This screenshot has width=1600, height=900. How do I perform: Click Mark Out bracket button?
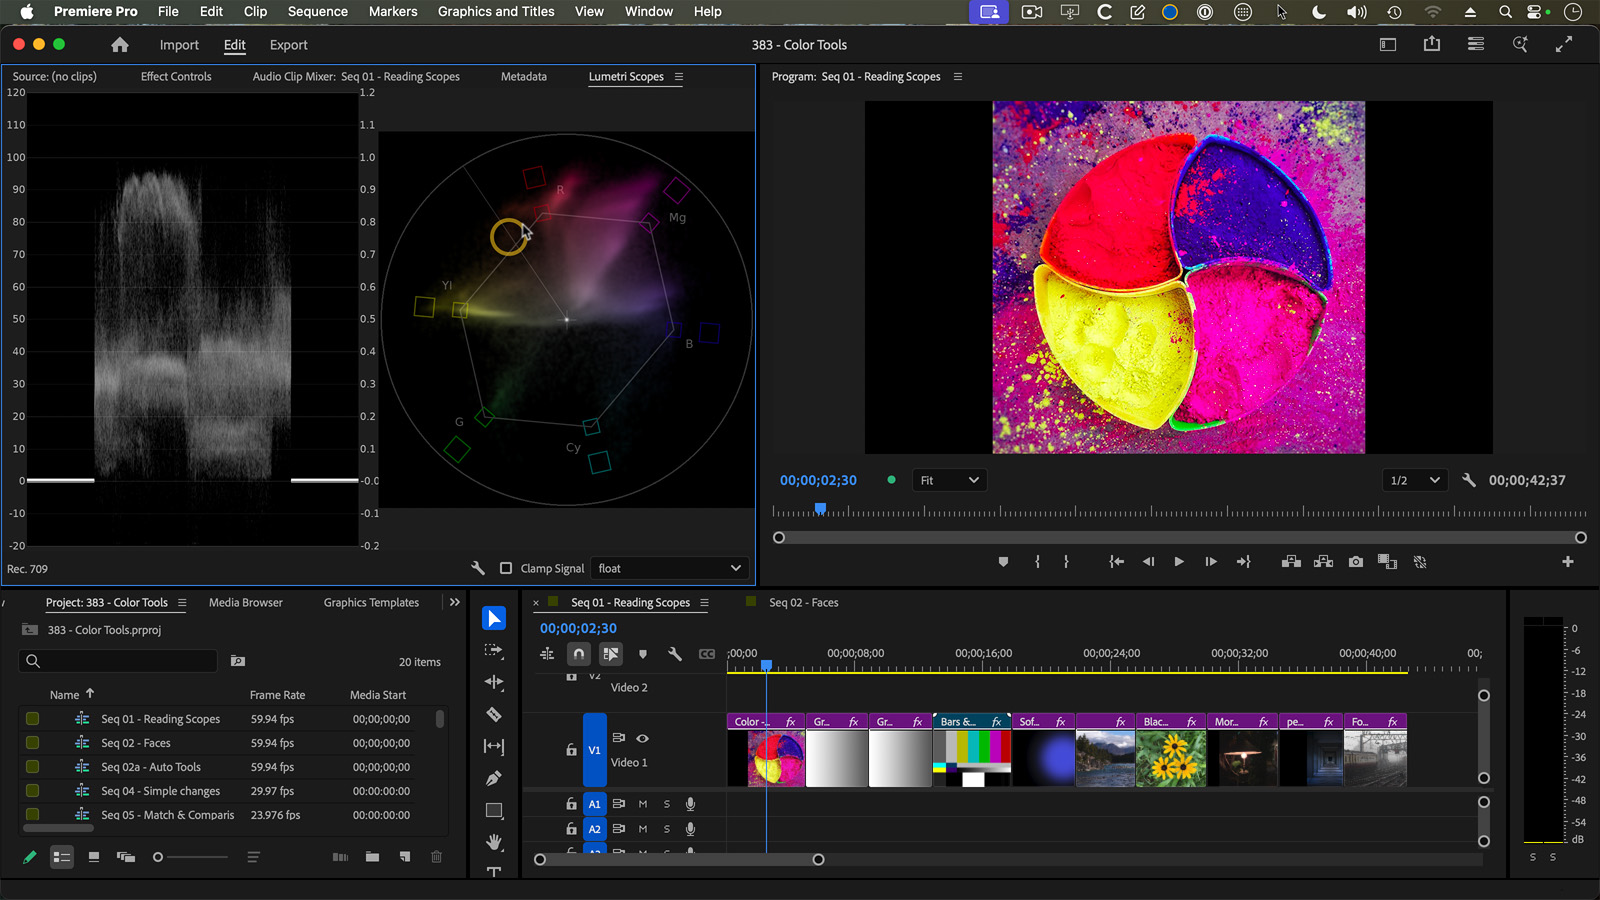pyautogui.click(x=1066, y=562)
